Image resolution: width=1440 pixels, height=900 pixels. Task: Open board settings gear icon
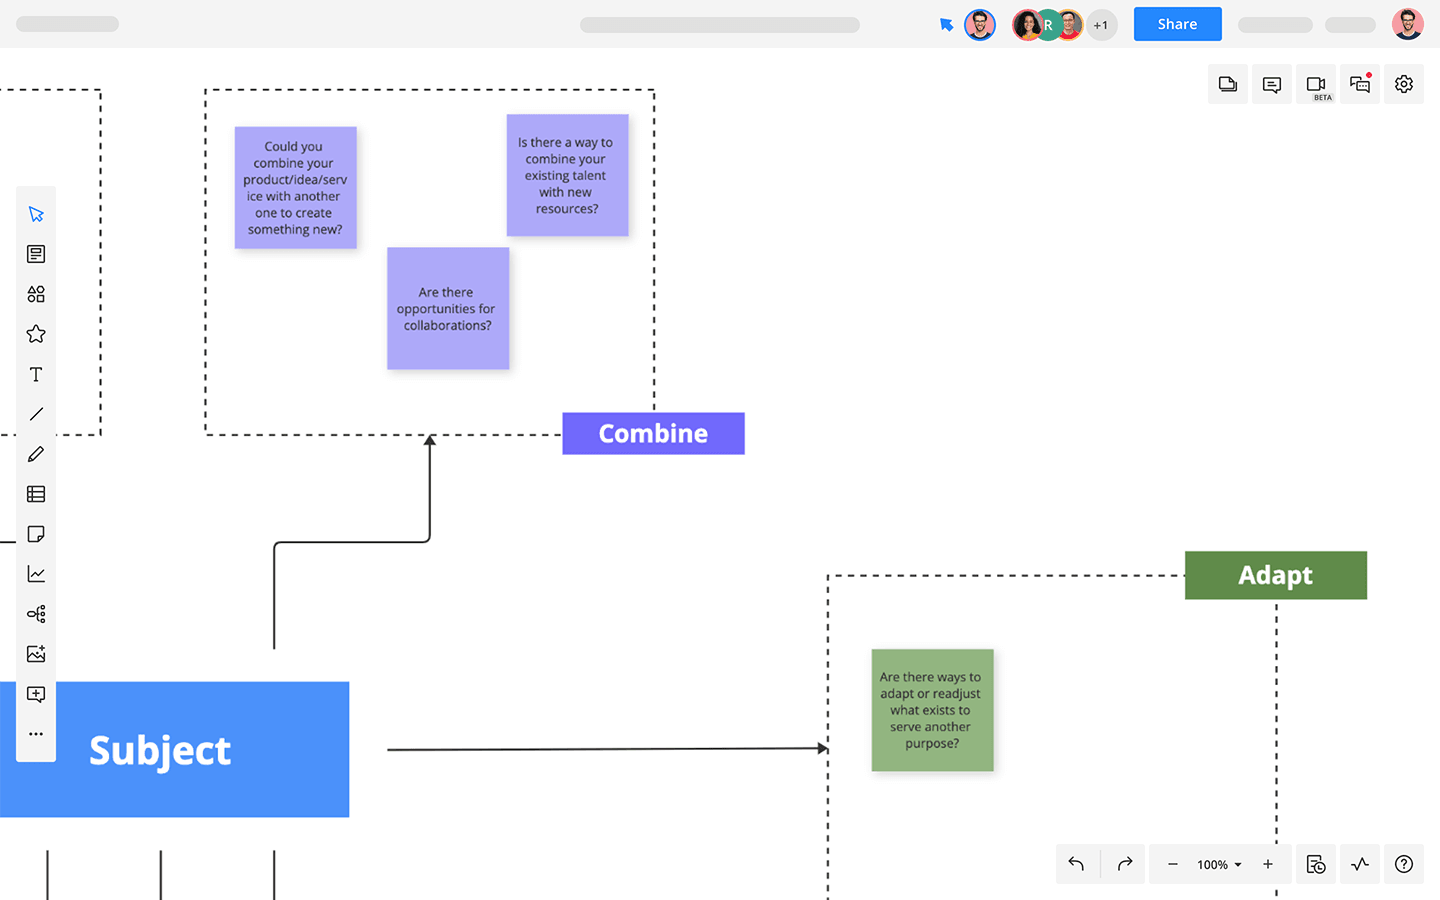[1404, 85]
